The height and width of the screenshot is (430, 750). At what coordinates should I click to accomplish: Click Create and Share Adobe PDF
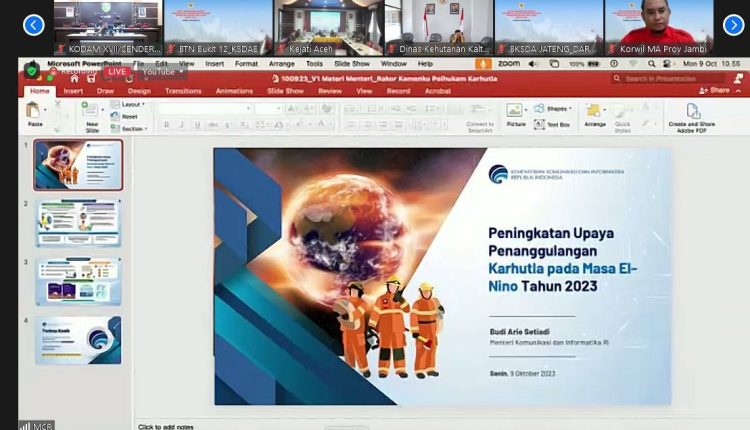692,115
